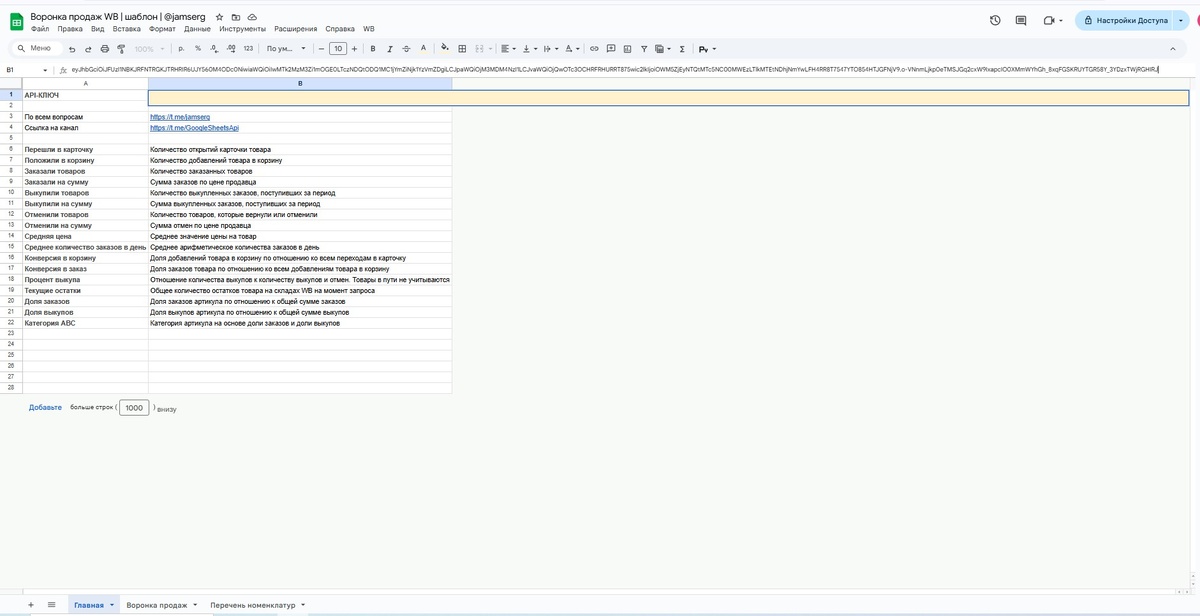This screenshot has width=1200, height=616.
Task: Open fill color picker
Action: coord(445,48)
